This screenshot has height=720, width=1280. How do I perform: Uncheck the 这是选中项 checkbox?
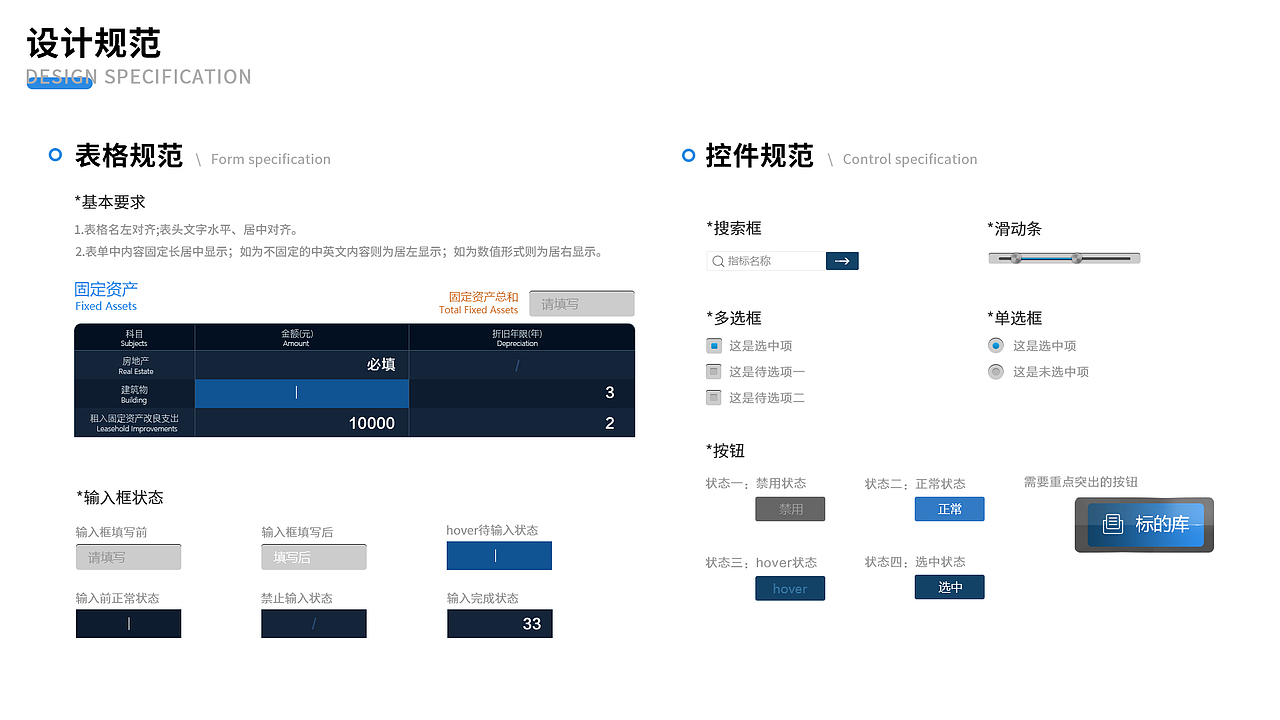(x=714, y=345)
